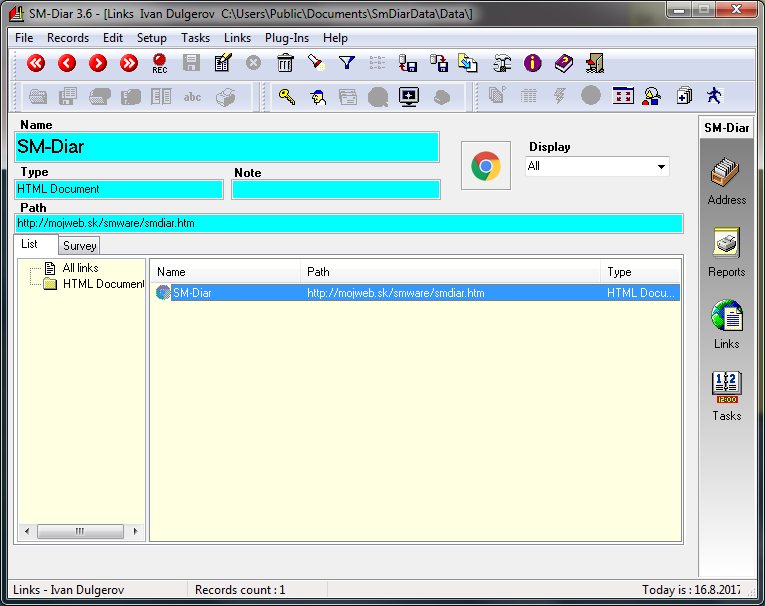The height and width of the screenshot is (606, 765).
Task: Click the pages with plus icon
Action: [684, 96]
